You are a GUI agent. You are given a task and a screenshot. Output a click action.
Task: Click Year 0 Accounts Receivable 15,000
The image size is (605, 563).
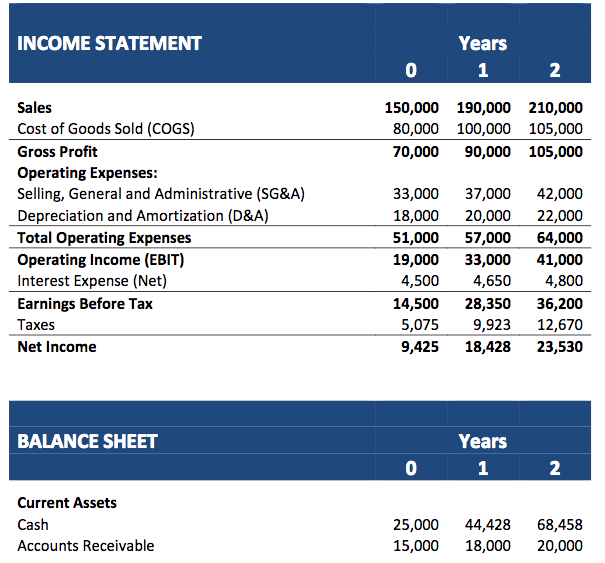416,546
